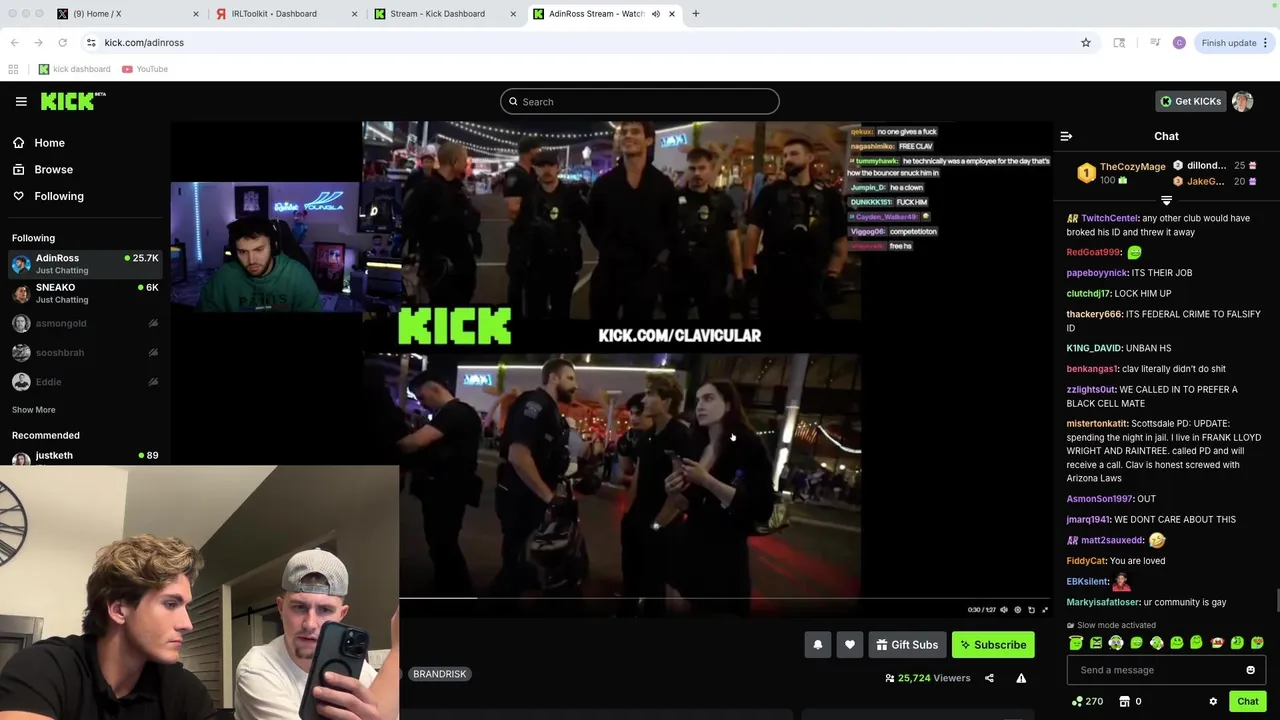Collapse the chat panel via arrow icon

[1066, 136]
